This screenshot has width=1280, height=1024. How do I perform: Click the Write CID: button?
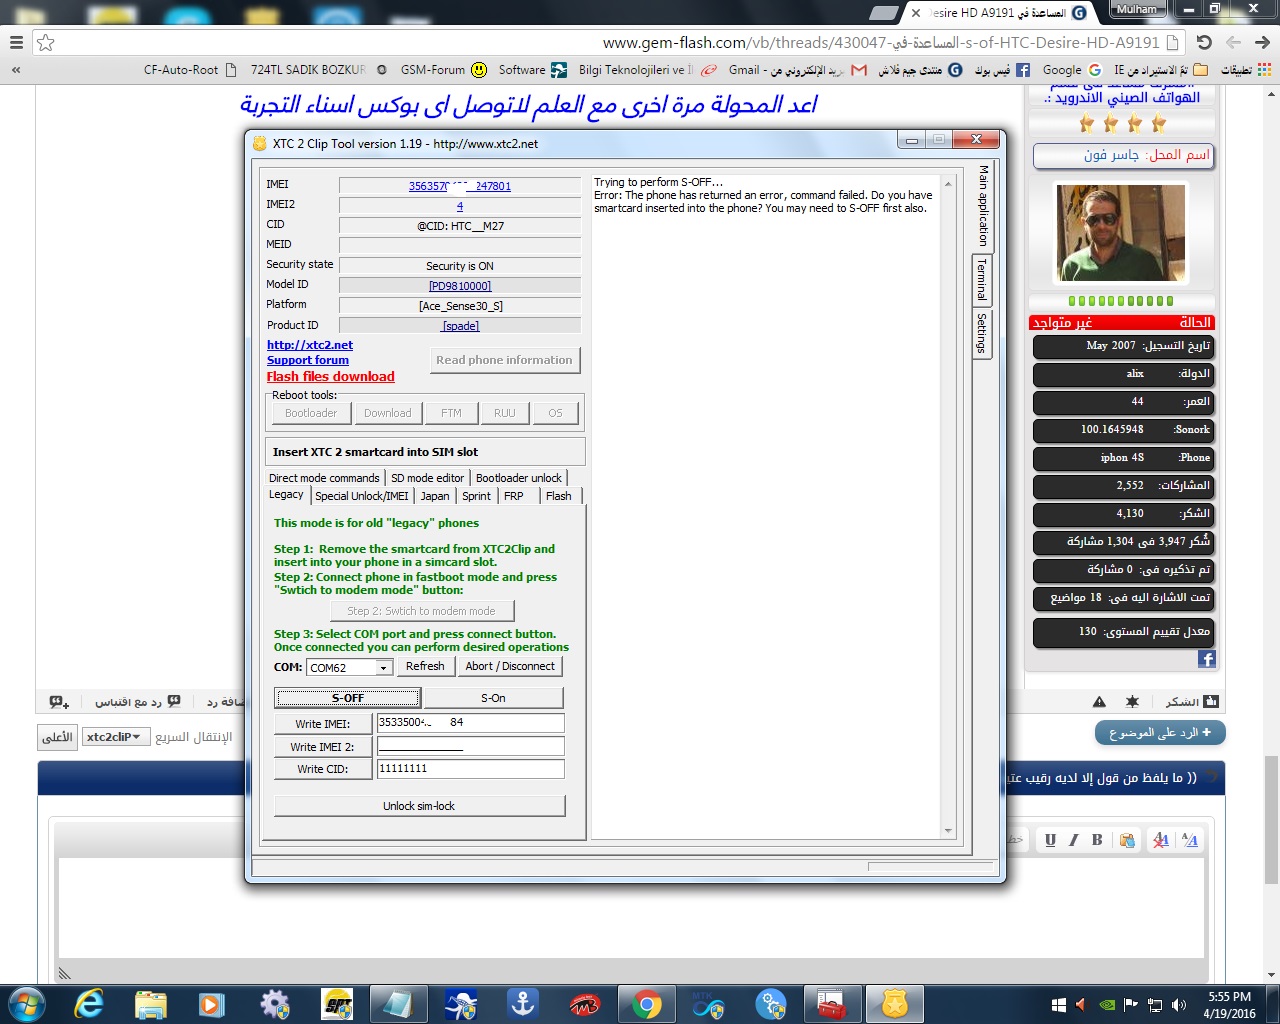click(x=323, y=769)
